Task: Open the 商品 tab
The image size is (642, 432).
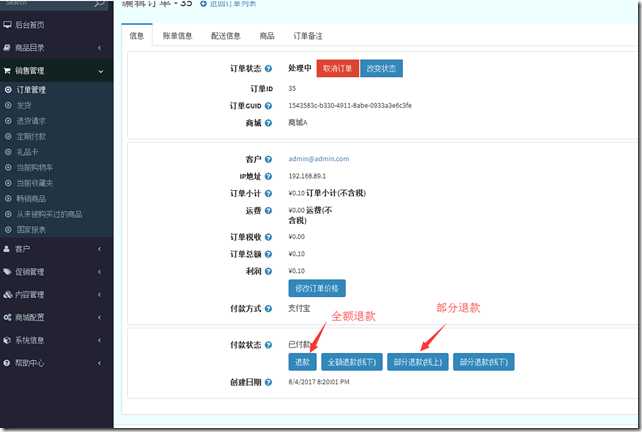Action: [267, 36]
